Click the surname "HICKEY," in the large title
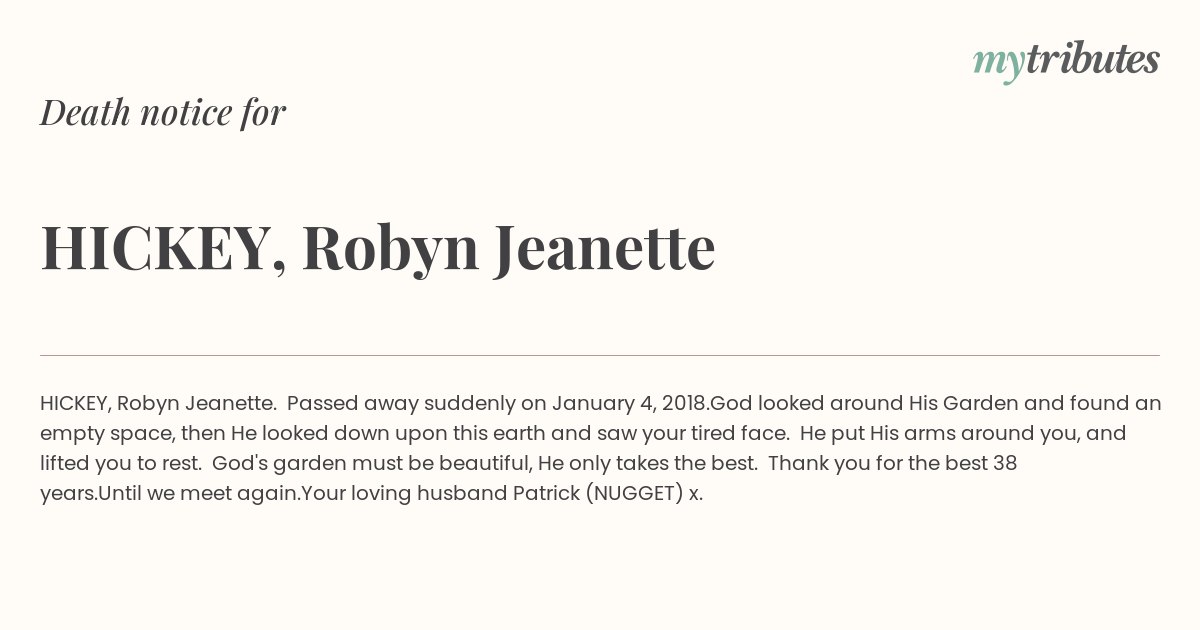The height and width of the screenshot is (630, 1200). tap(163, 249)
